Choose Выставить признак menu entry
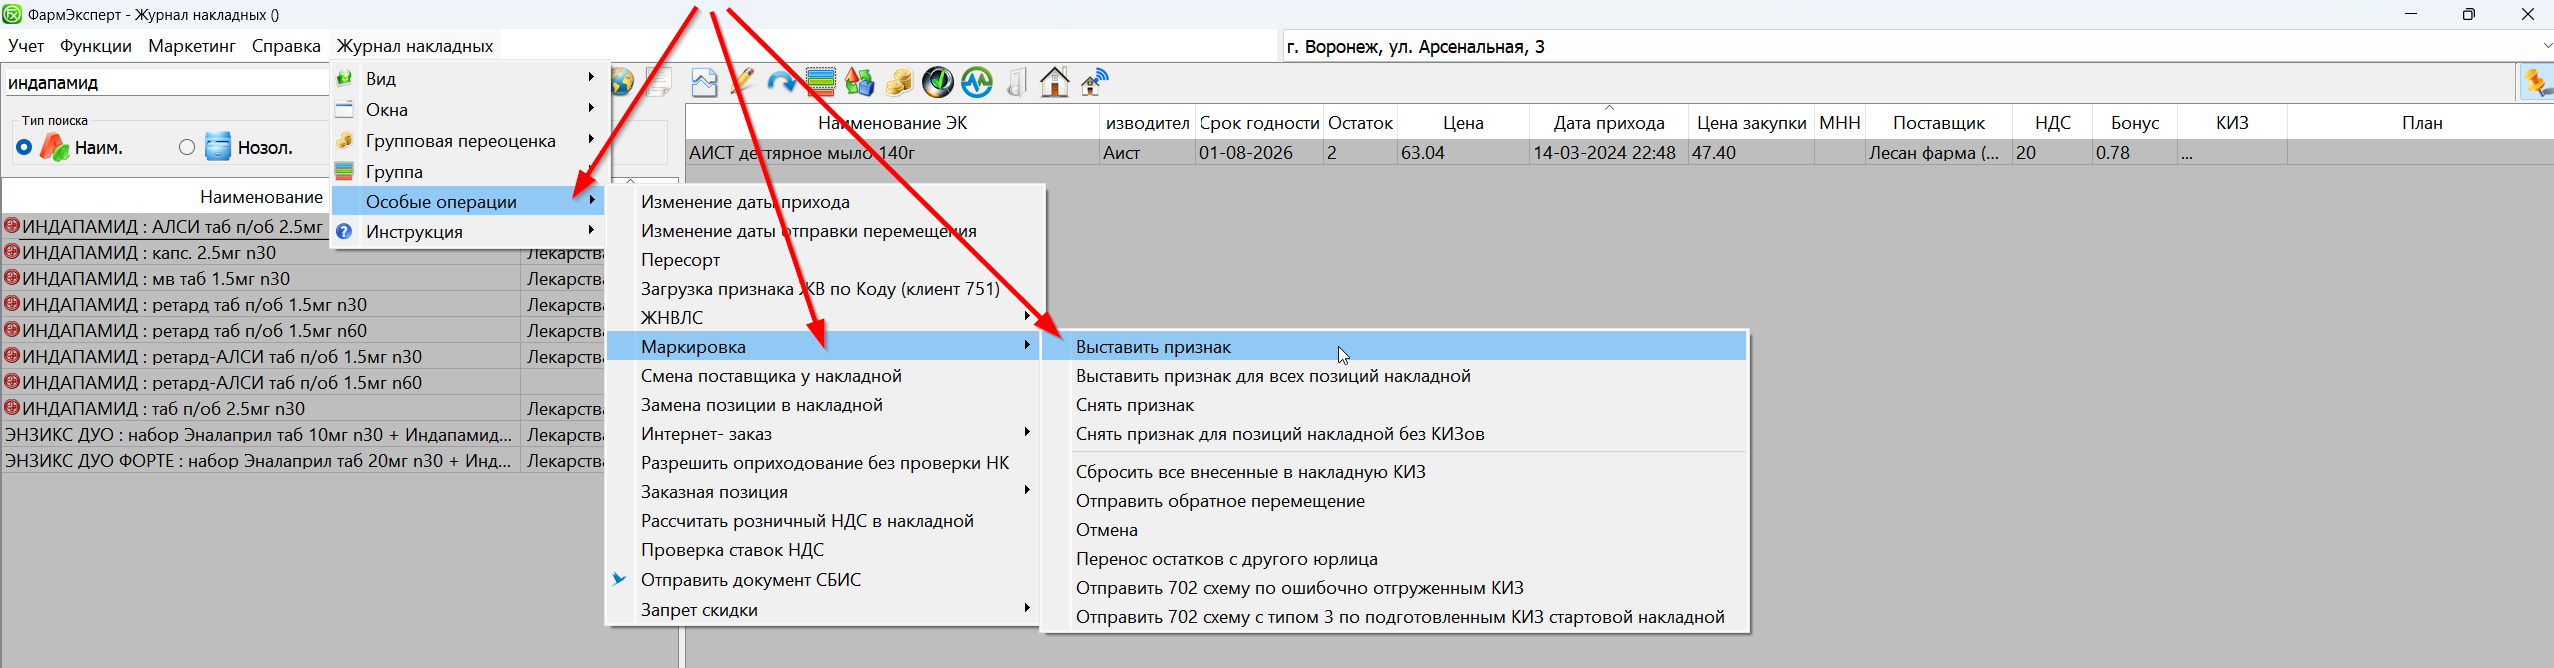This screenshot has width=2554, height=668. [1153, 347]
